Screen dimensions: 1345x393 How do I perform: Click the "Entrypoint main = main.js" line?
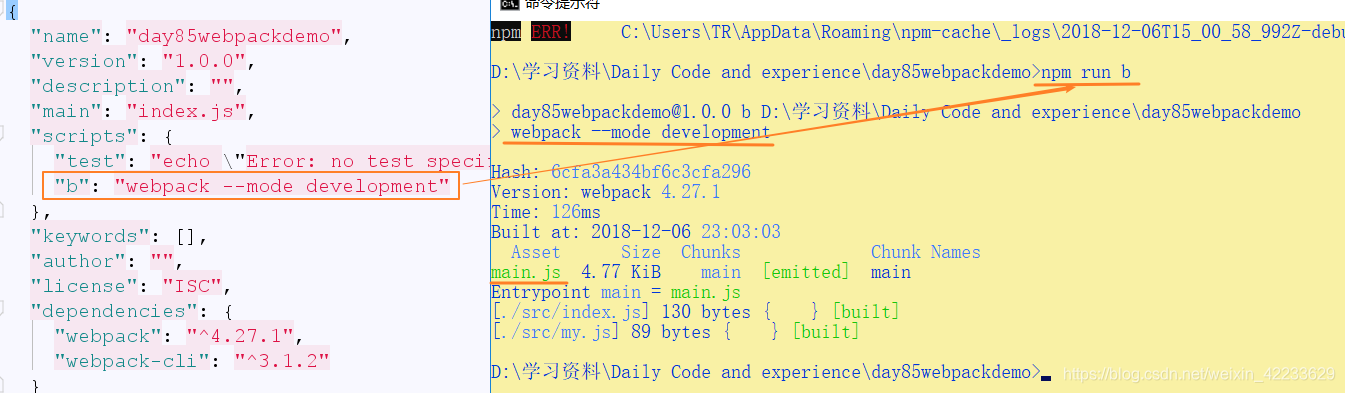pos(616,292)
